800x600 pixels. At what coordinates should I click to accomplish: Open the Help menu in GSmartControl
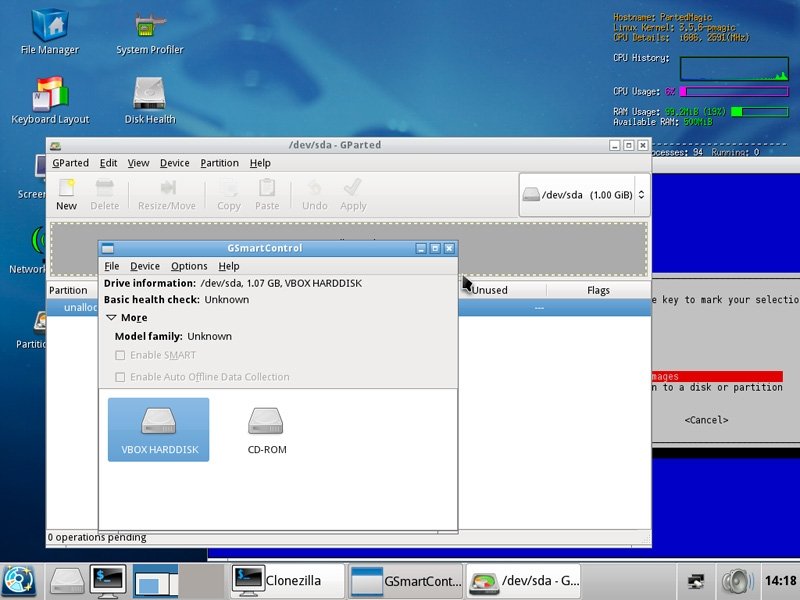coord(229,266)
